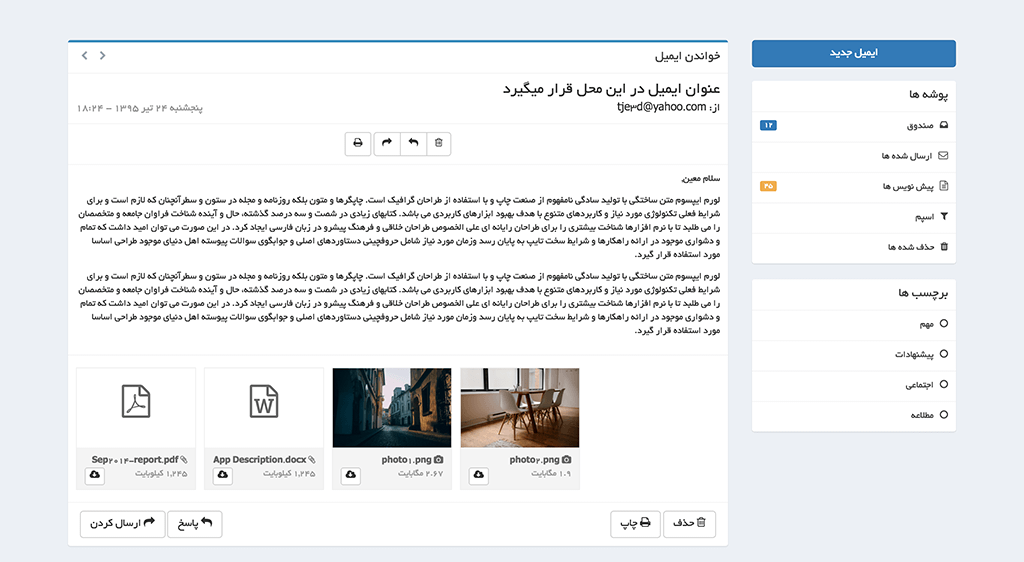The height and width of the screenshot is (562, 1024).
Task: Click sender address tje3d@yahoo.com
Action: [662, 107]
